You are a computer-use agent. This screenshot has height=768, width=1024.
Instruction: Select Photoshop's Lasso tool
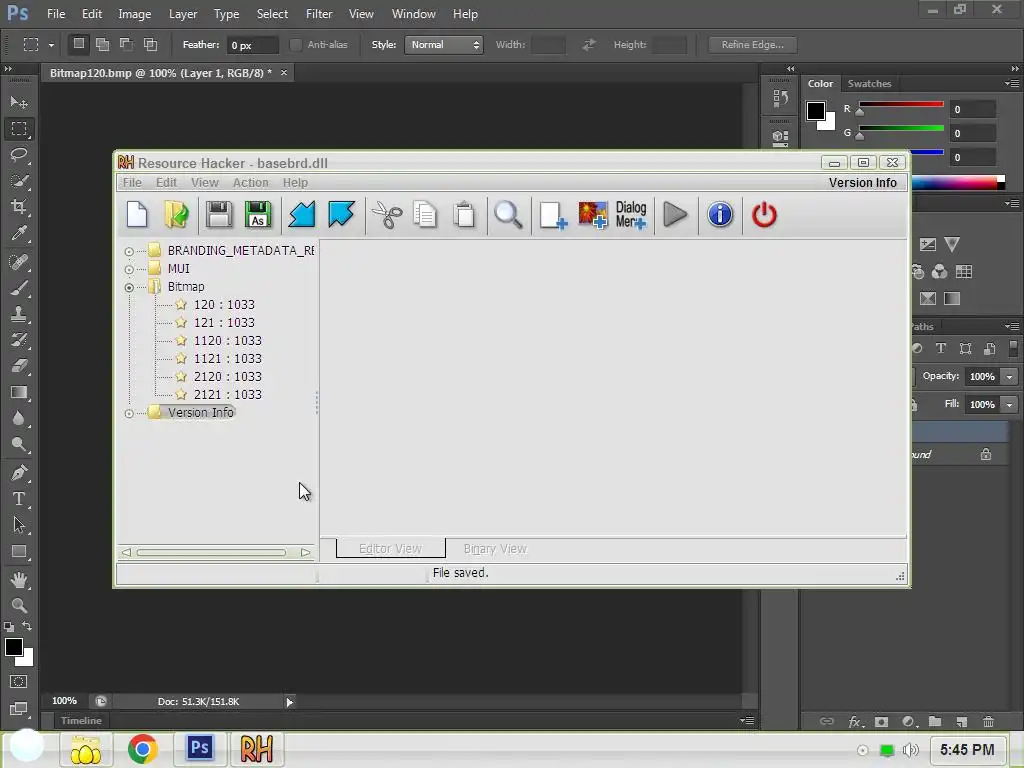(x=19, y=155)
